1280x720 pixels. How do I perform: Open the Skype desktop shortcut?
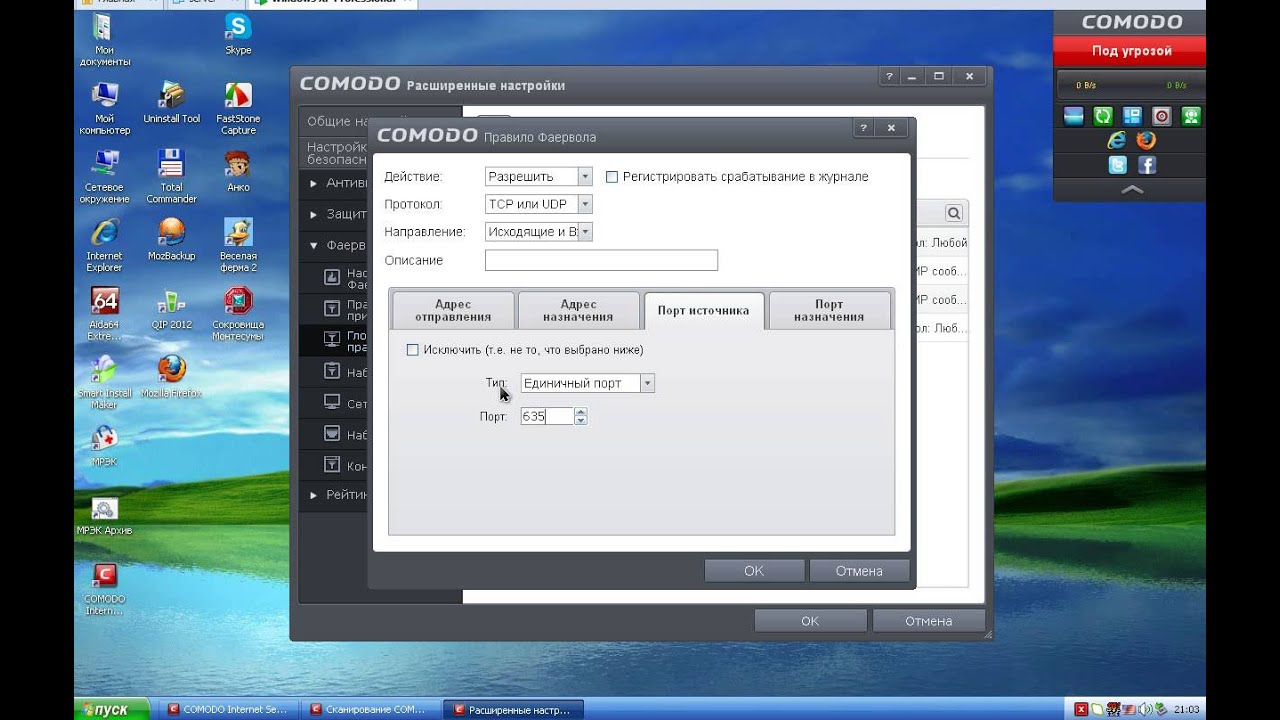(x=238, y=33)
